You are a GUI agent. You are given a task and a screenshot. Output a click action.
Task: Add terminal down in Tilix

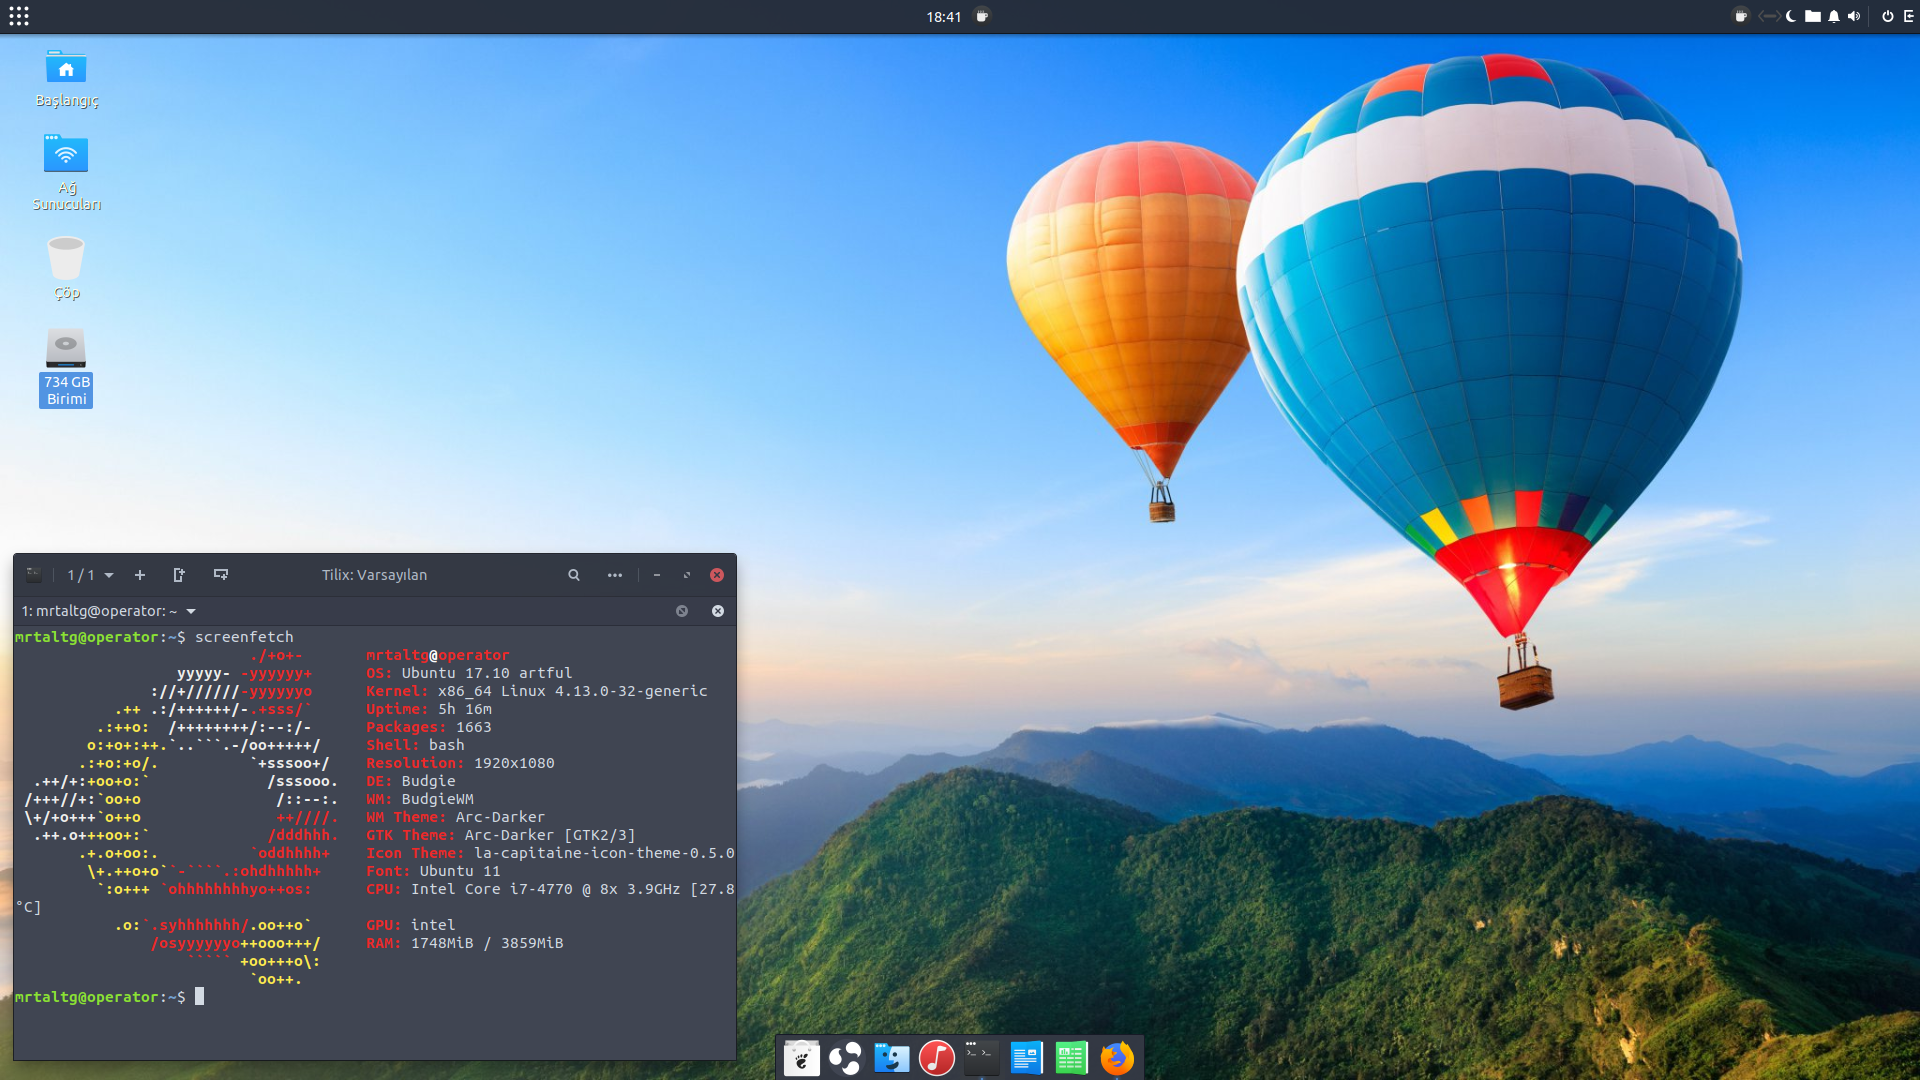[x=221, y=575]
